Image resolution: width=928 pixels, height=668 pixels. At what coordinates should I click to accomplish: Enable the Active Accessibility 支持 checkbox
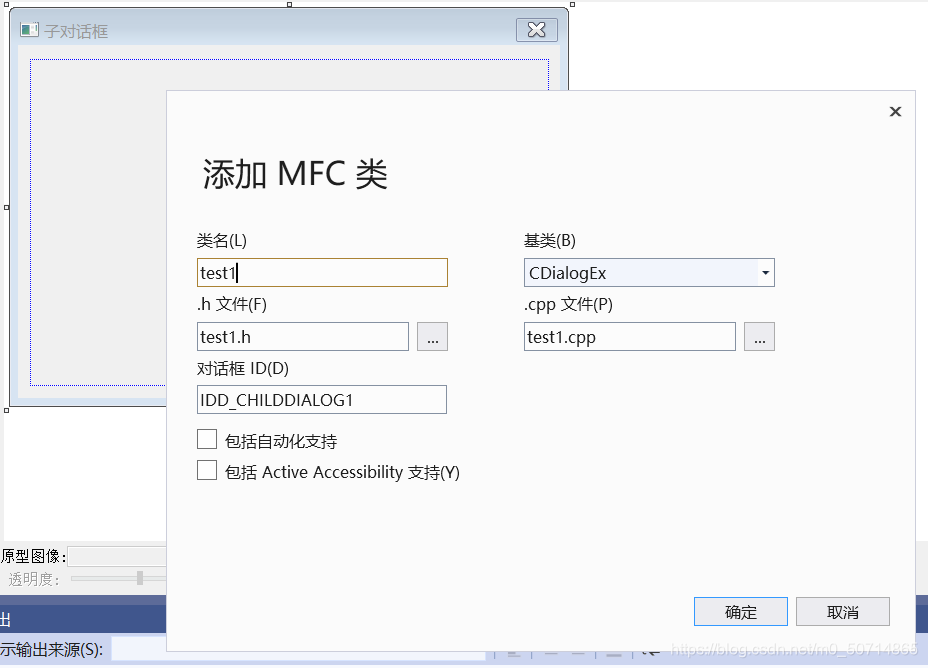click(x=207, y=470)
